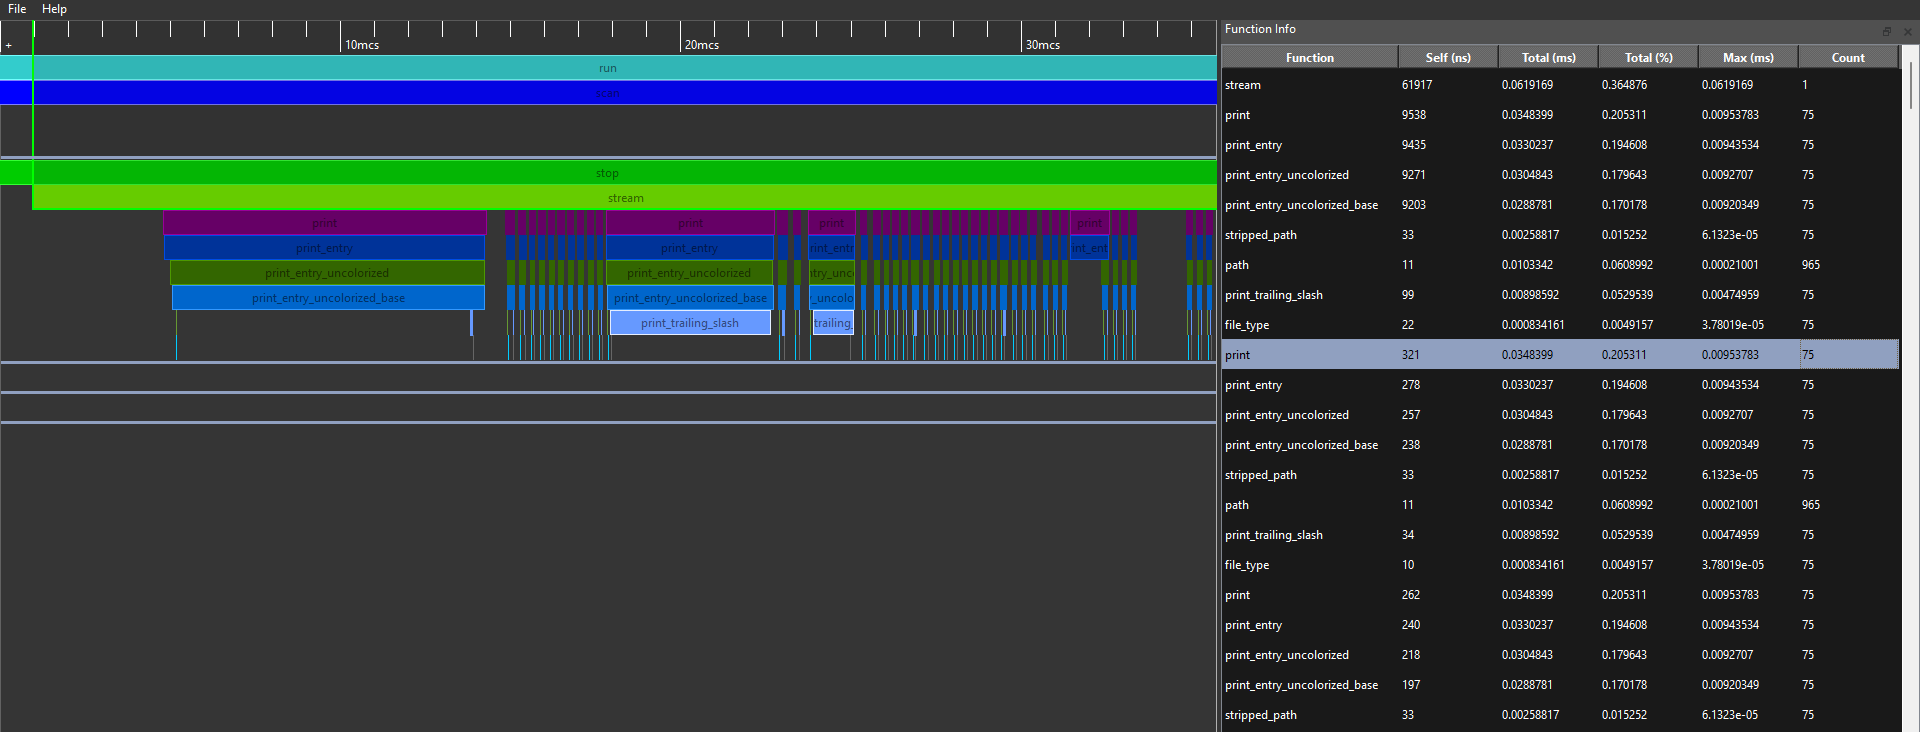Select the file_type row with Self 10
Image resolution: width=1920 pixels, height=732 pixels.
pyautogui.click(x=1560, y=565)
